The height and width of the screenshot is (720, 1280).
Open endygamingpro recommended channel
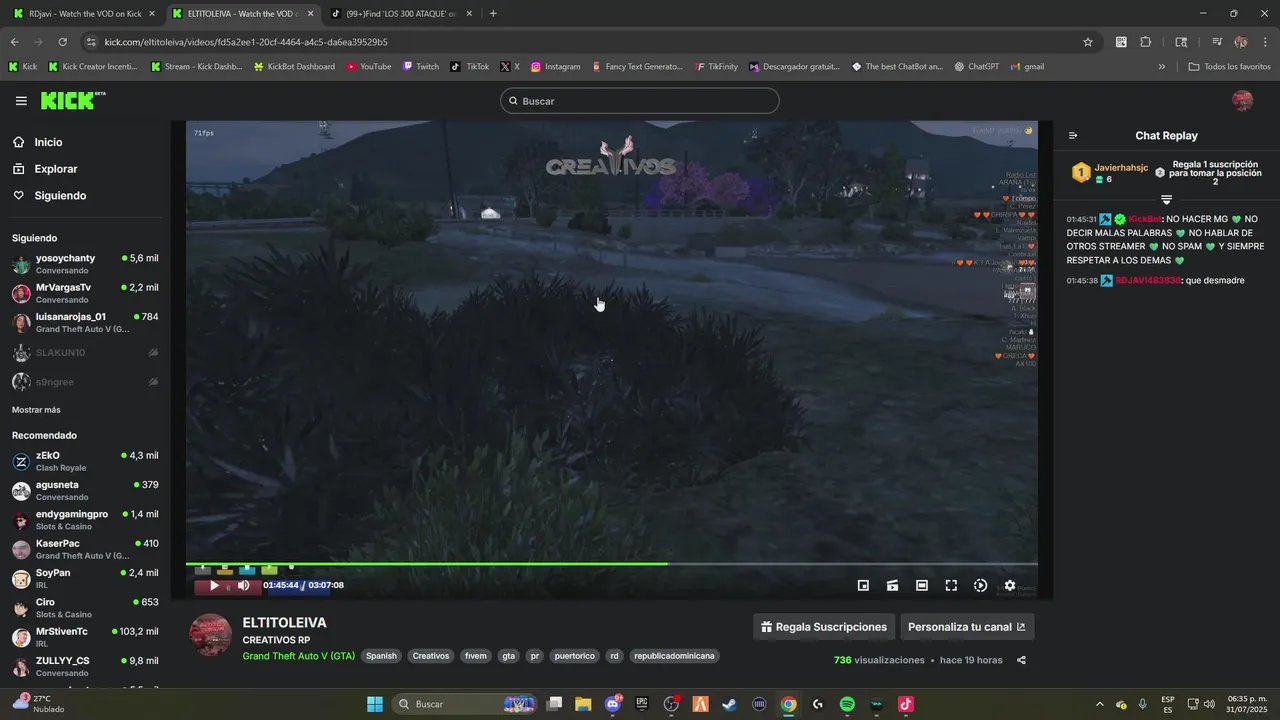pos(85,520)
